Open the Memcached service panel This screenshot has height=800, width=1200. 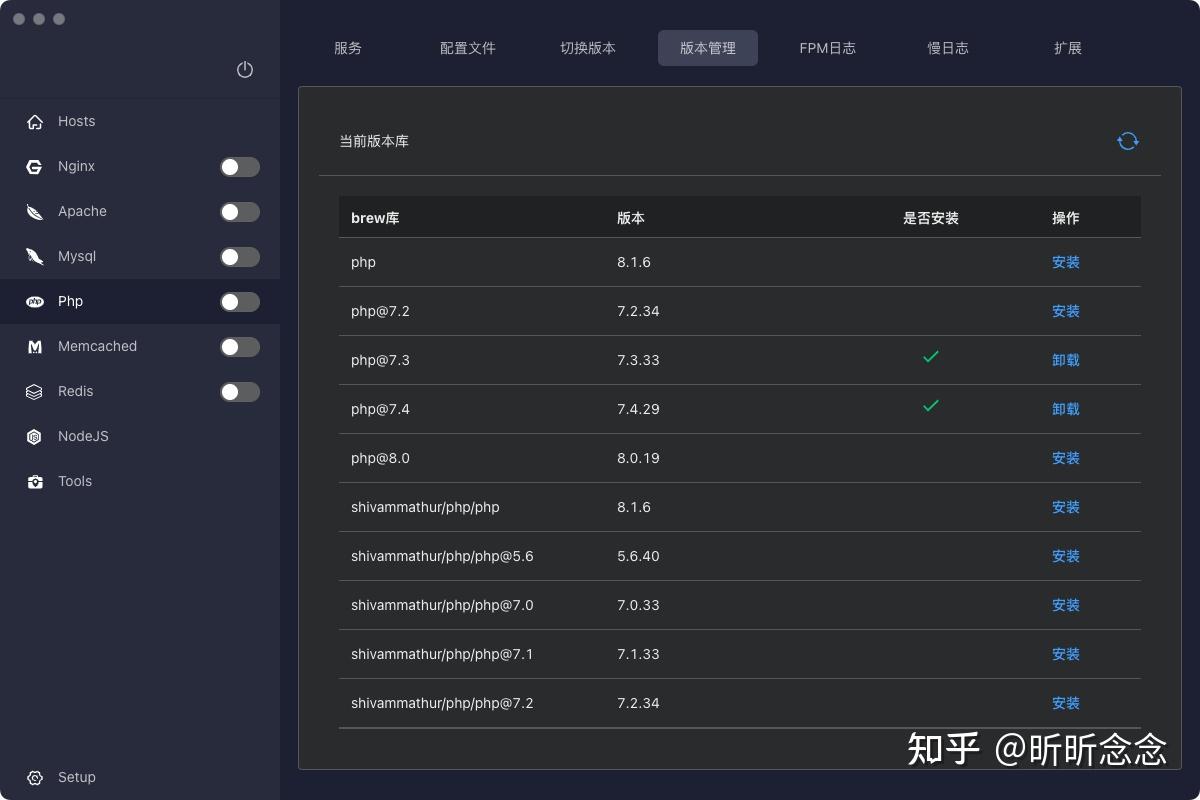tap(97, 346)
